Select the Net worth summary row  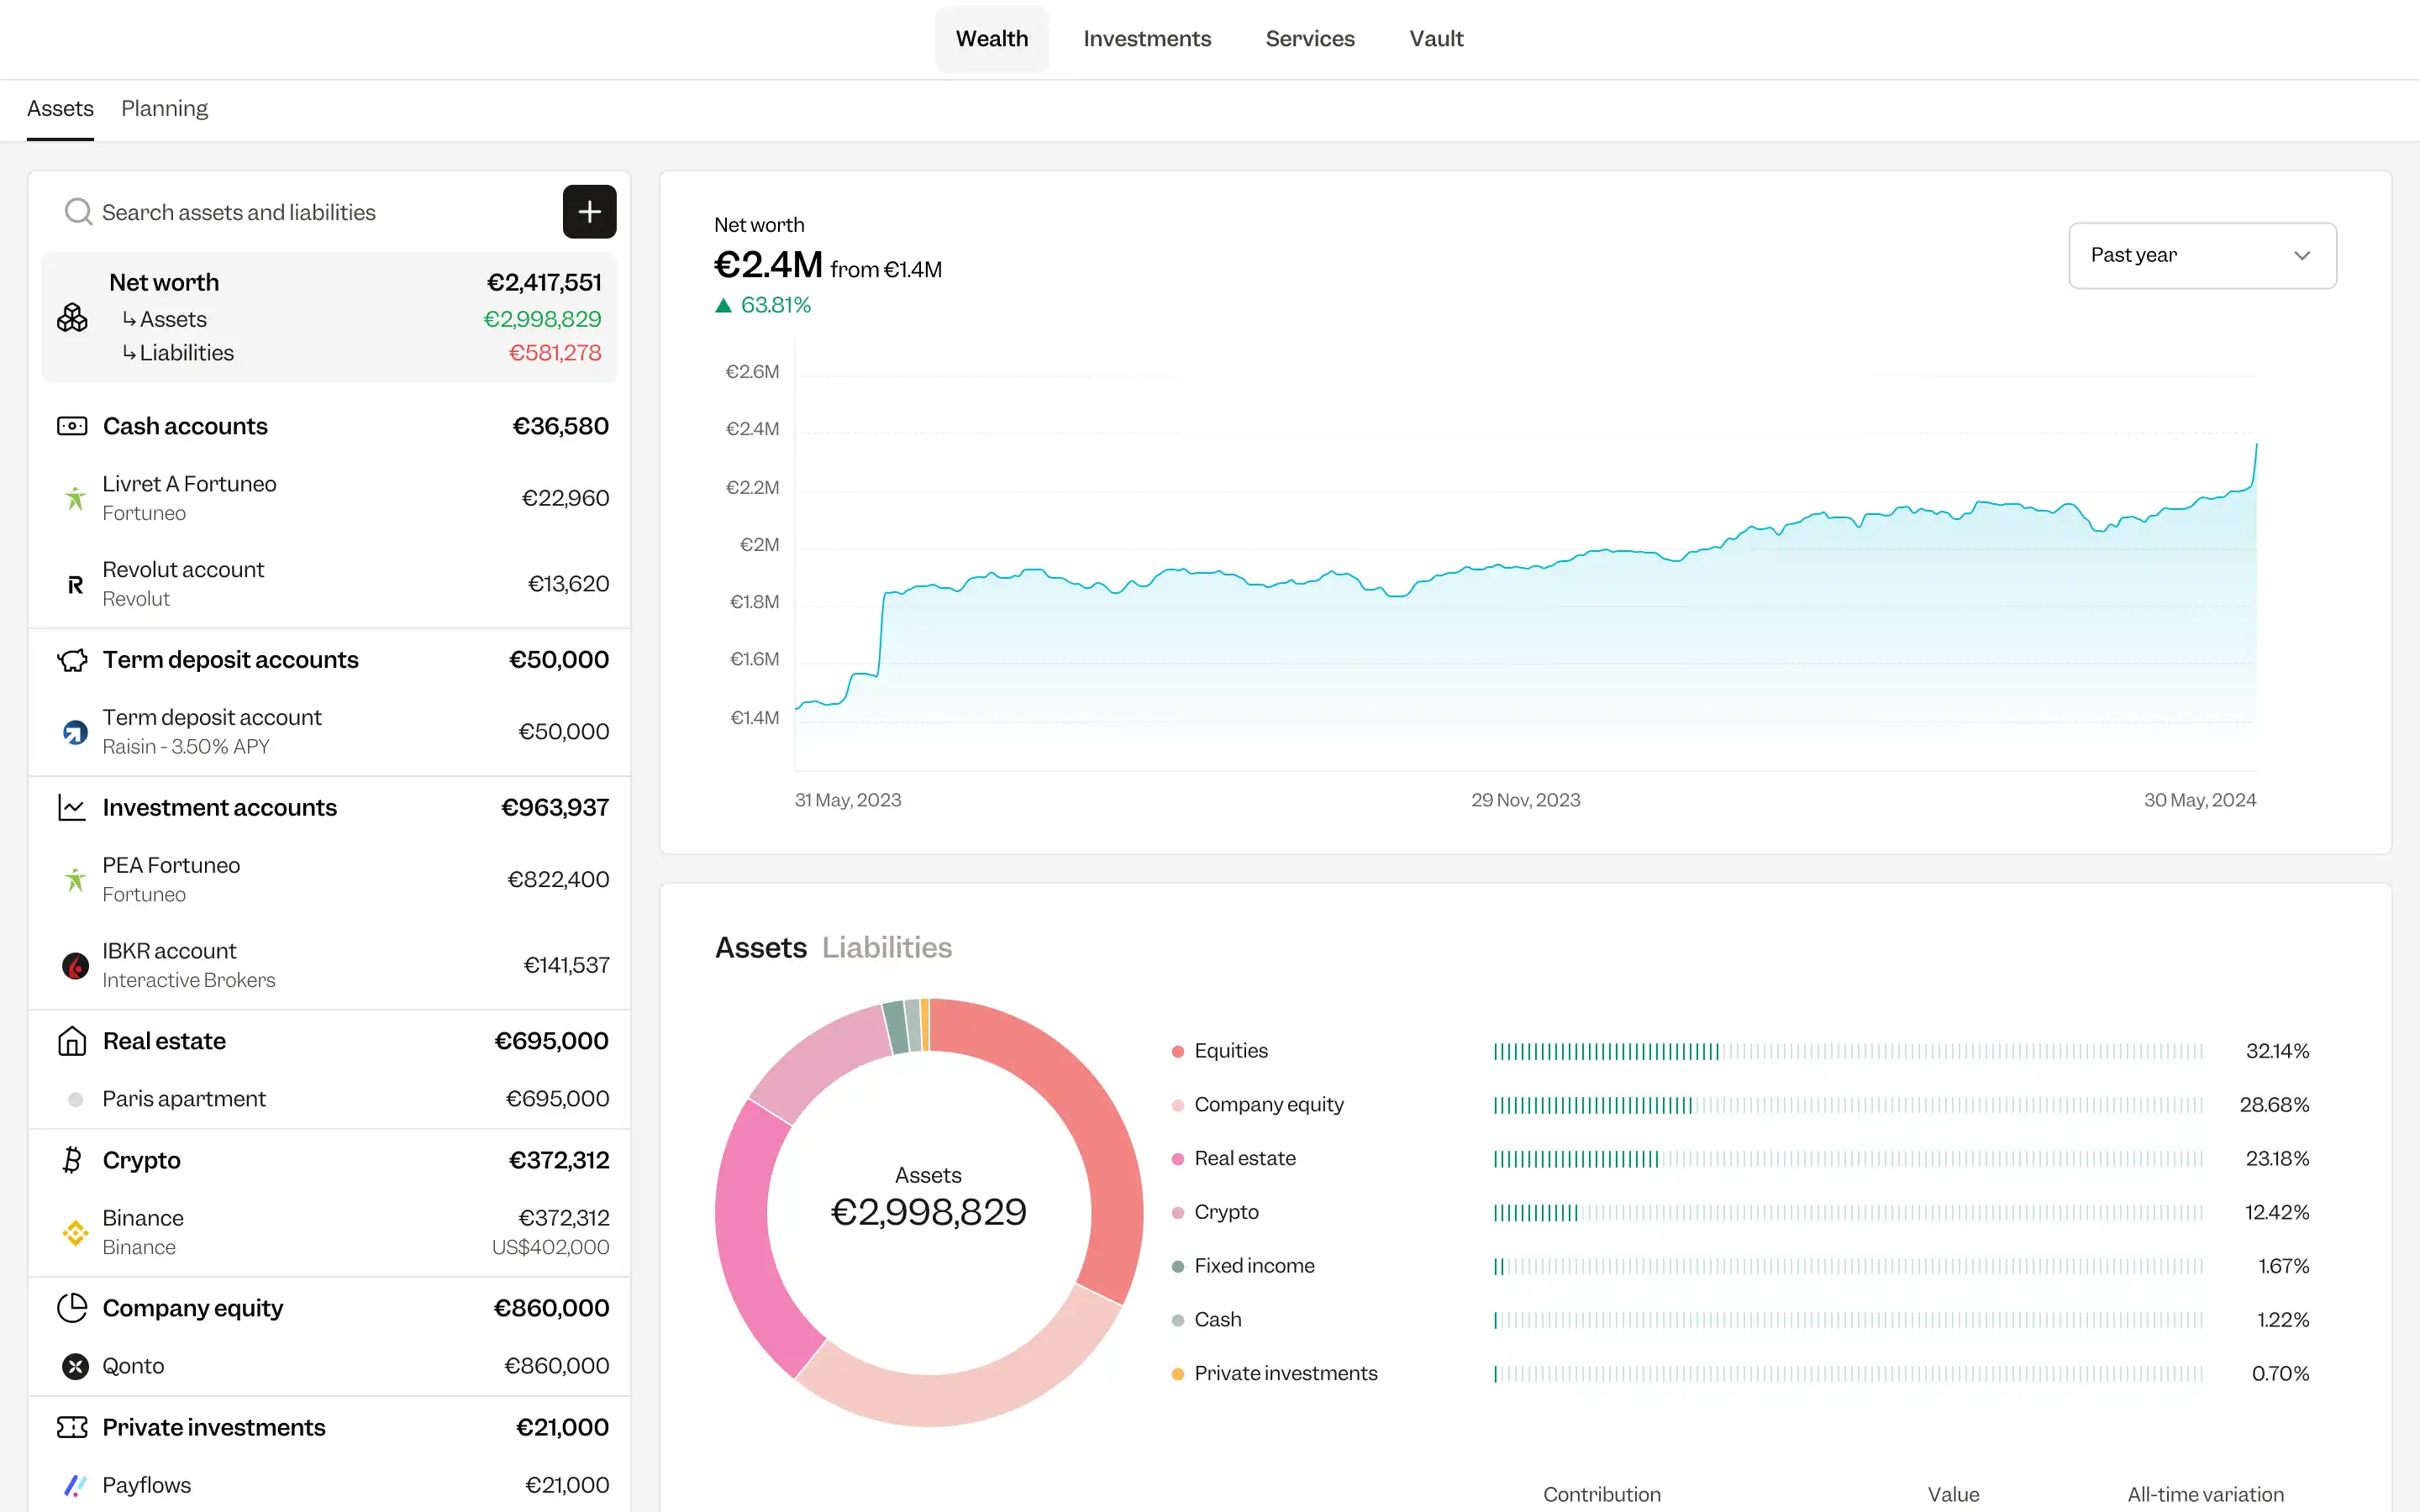point(329,317)
